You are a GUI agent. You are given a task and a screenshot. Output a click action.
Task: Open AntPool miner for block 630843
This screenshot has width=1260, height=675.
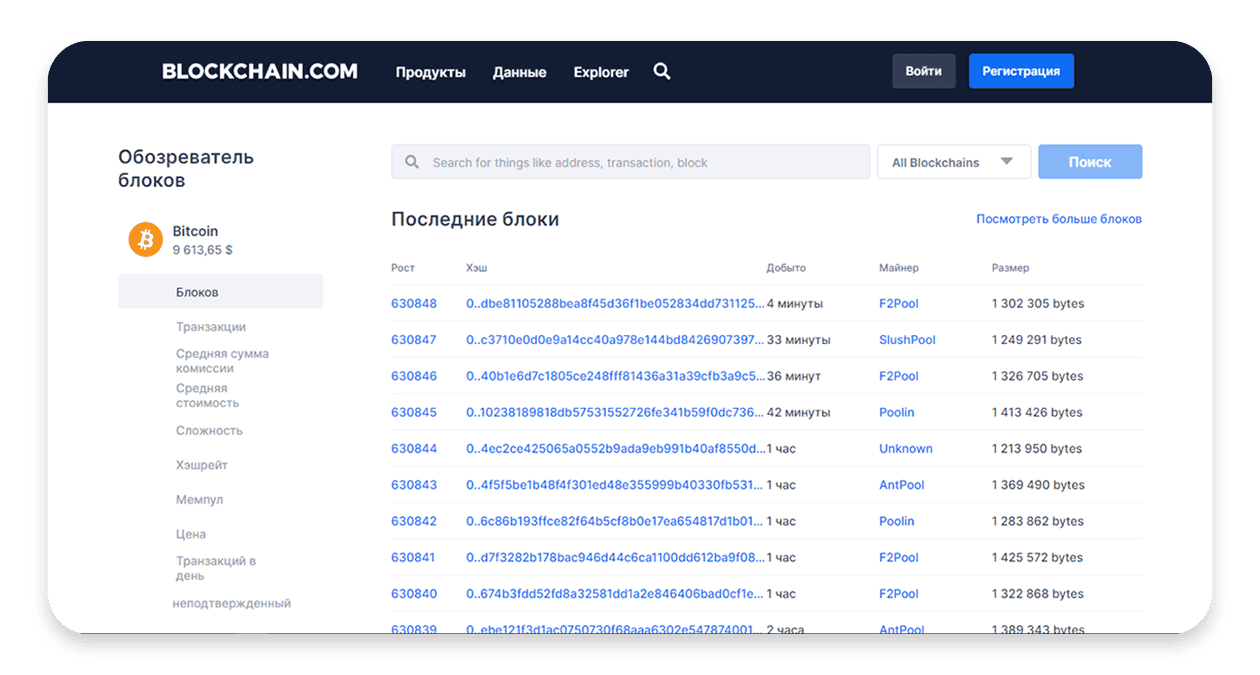point(902,485)
